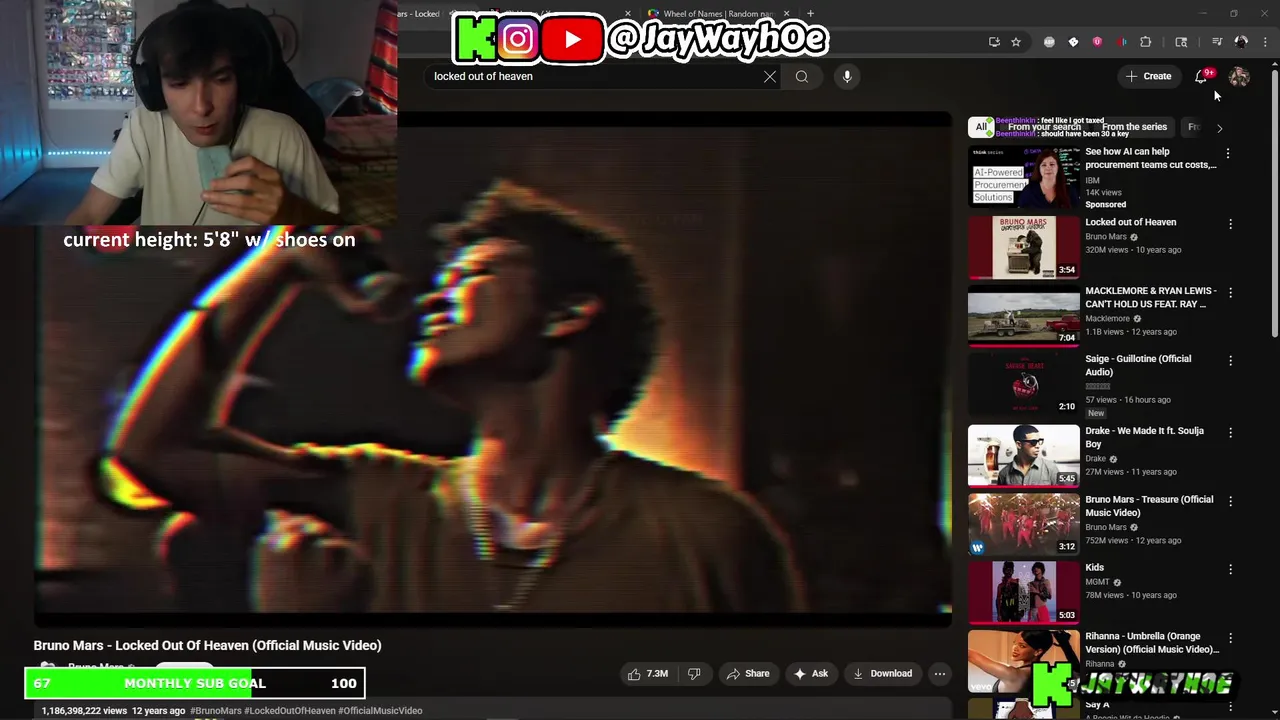1280x720 pixels.
Task: Open the #OfficialMusicVideo hashtag link
Action: 380,711
